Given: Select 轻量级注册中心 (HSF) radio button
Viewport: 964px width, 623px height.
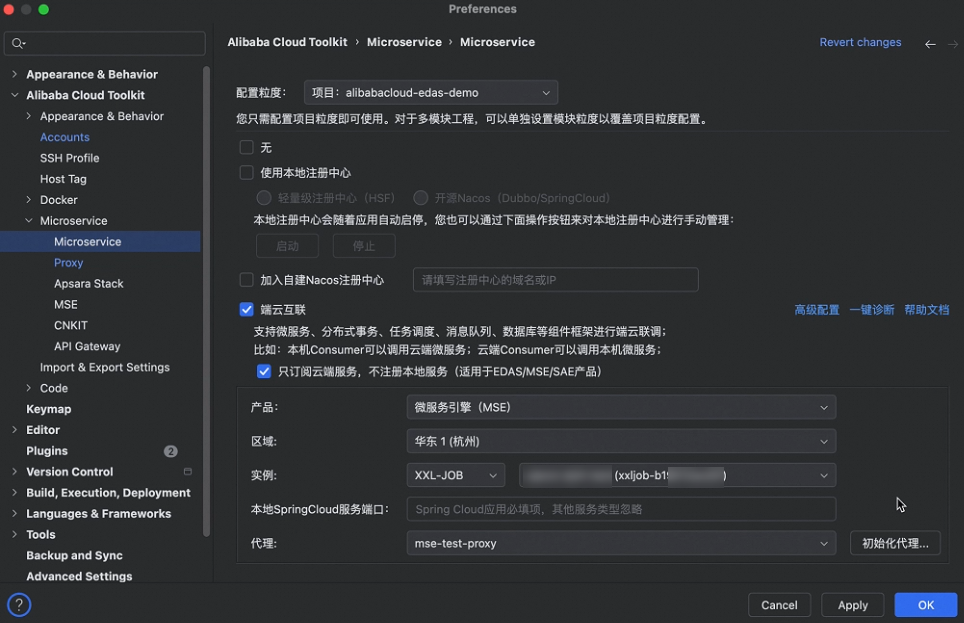Looking at the screenshot, I should click(x=264, y=198).
